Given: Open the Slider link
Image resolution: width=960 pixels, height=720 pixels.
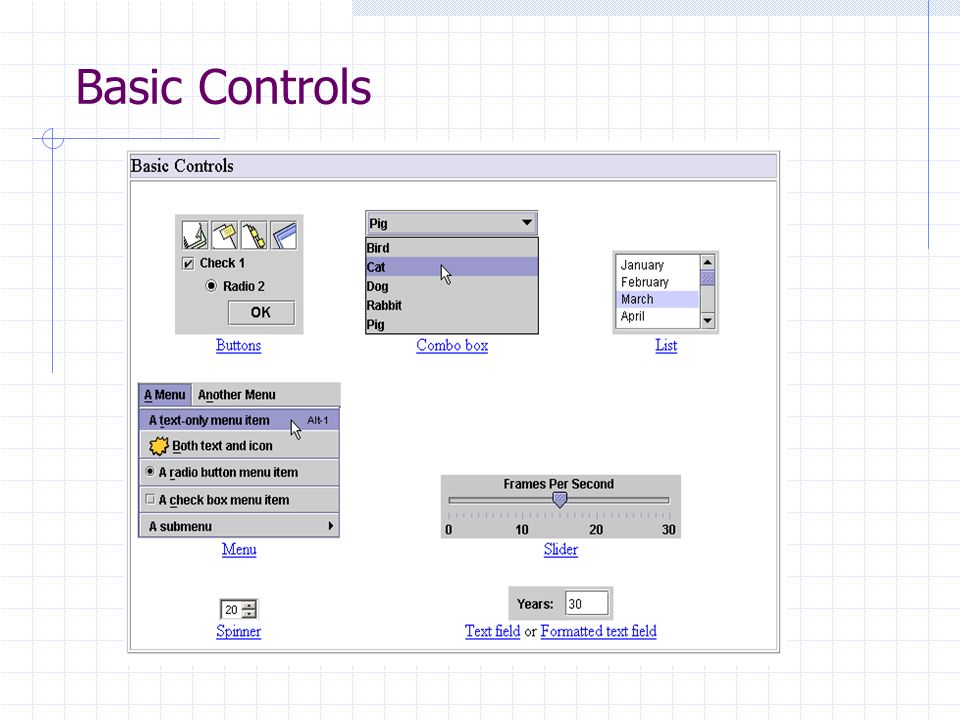Looking at the screenshot, I should tap(560, 549).
